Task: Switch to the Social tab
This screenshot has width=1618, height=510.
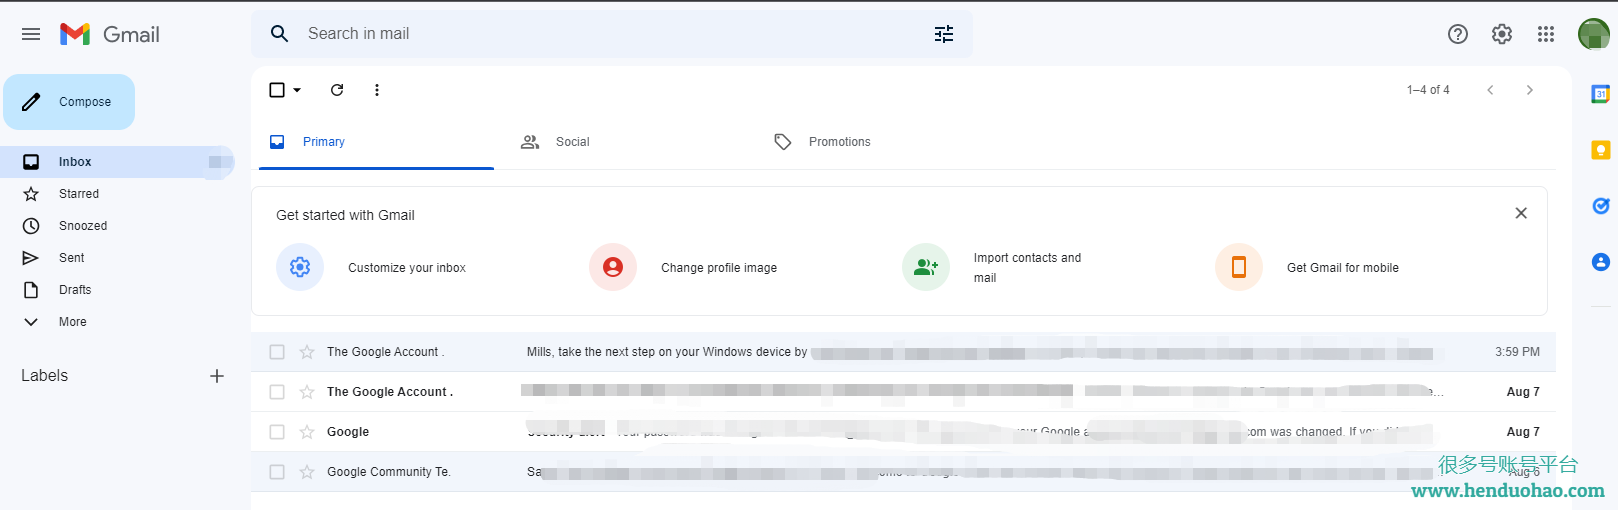Action: (x=571, y=142)
